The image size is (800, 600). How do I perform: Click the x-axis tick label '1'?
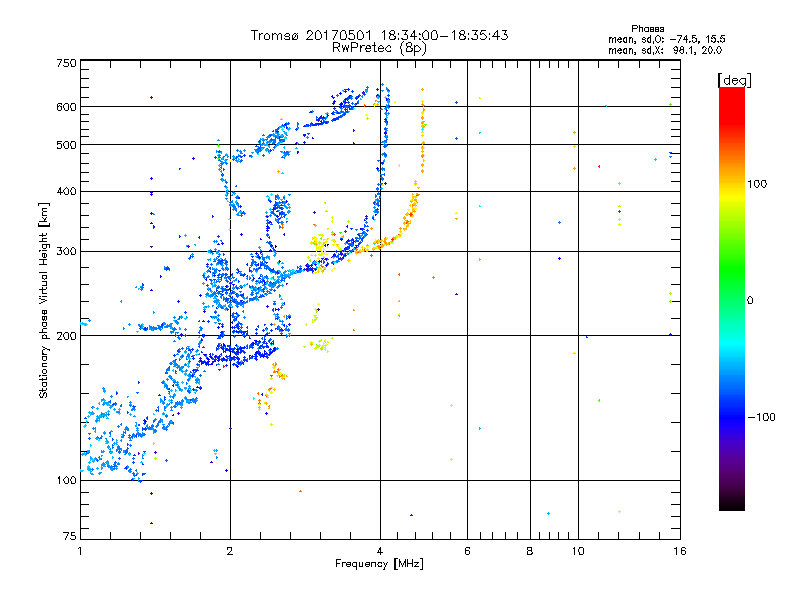click(x=80, y=551)
